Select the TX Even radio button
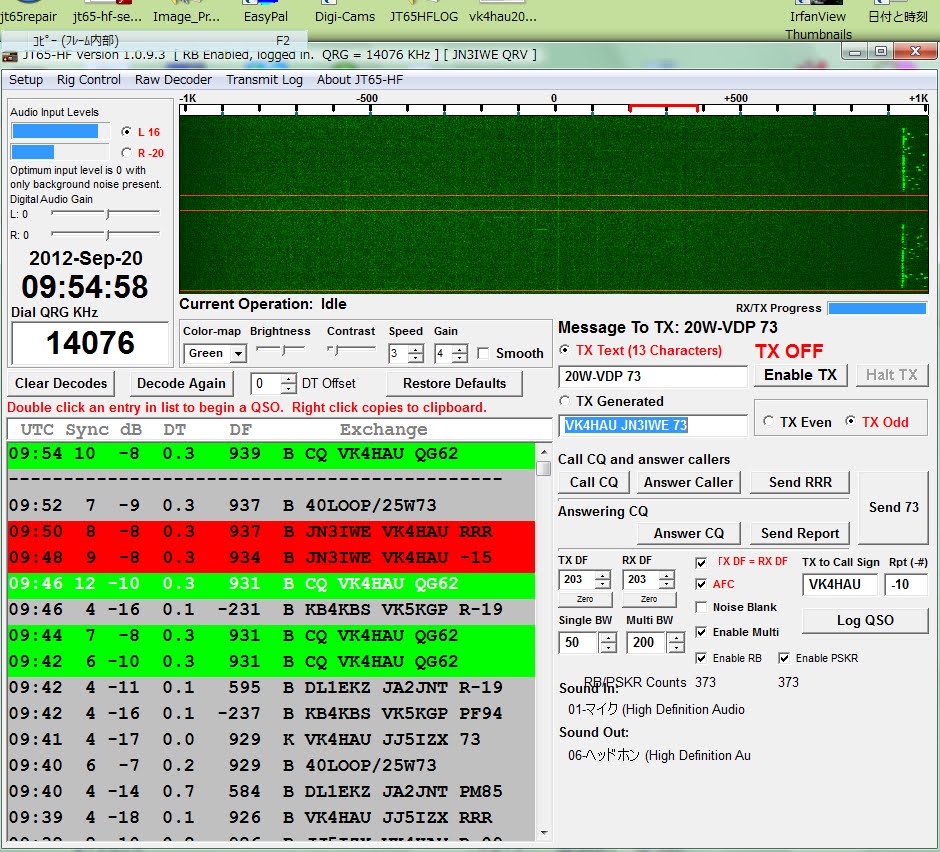The width and height of the screenshot is (940, 852). [x=768, y=422]
